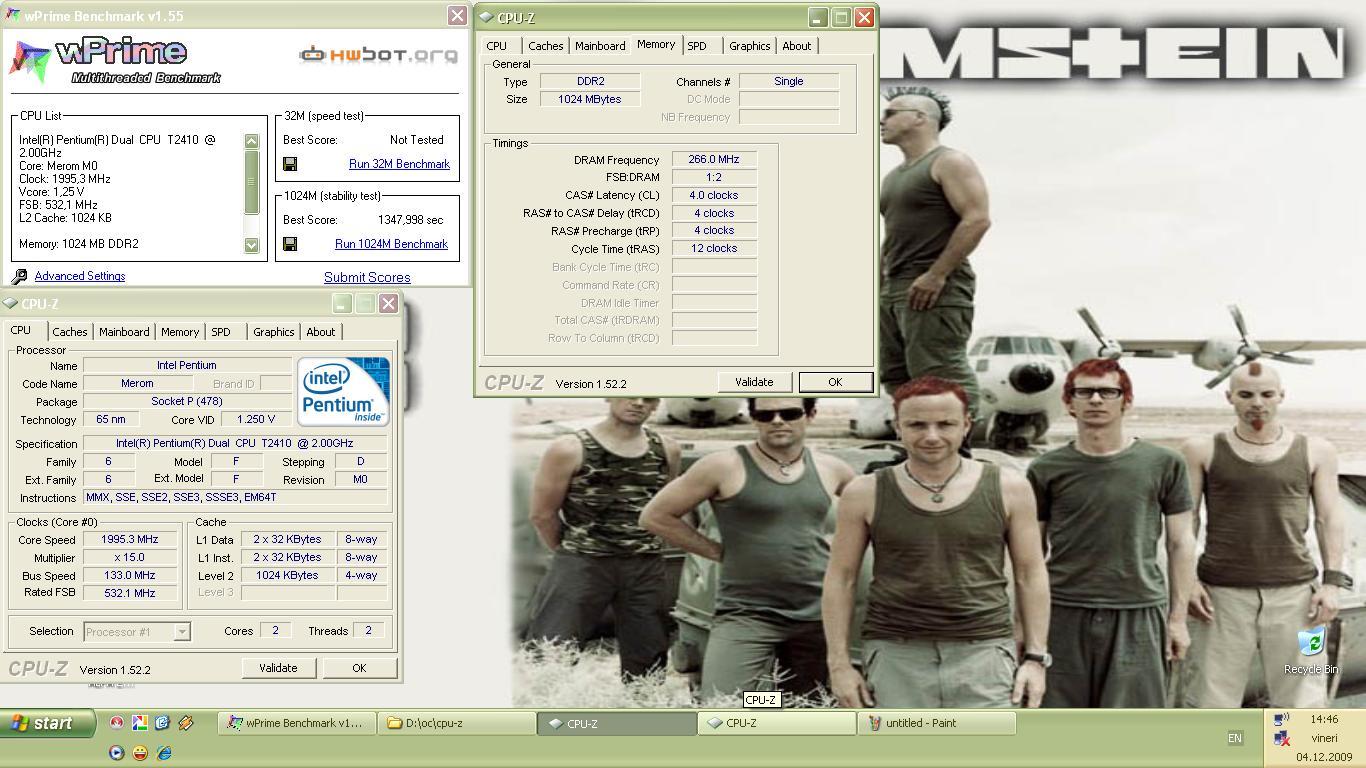1366x768 pixels.
Task: Click the Specification field text
Action: pyautogui.click(x=235, y=444)
